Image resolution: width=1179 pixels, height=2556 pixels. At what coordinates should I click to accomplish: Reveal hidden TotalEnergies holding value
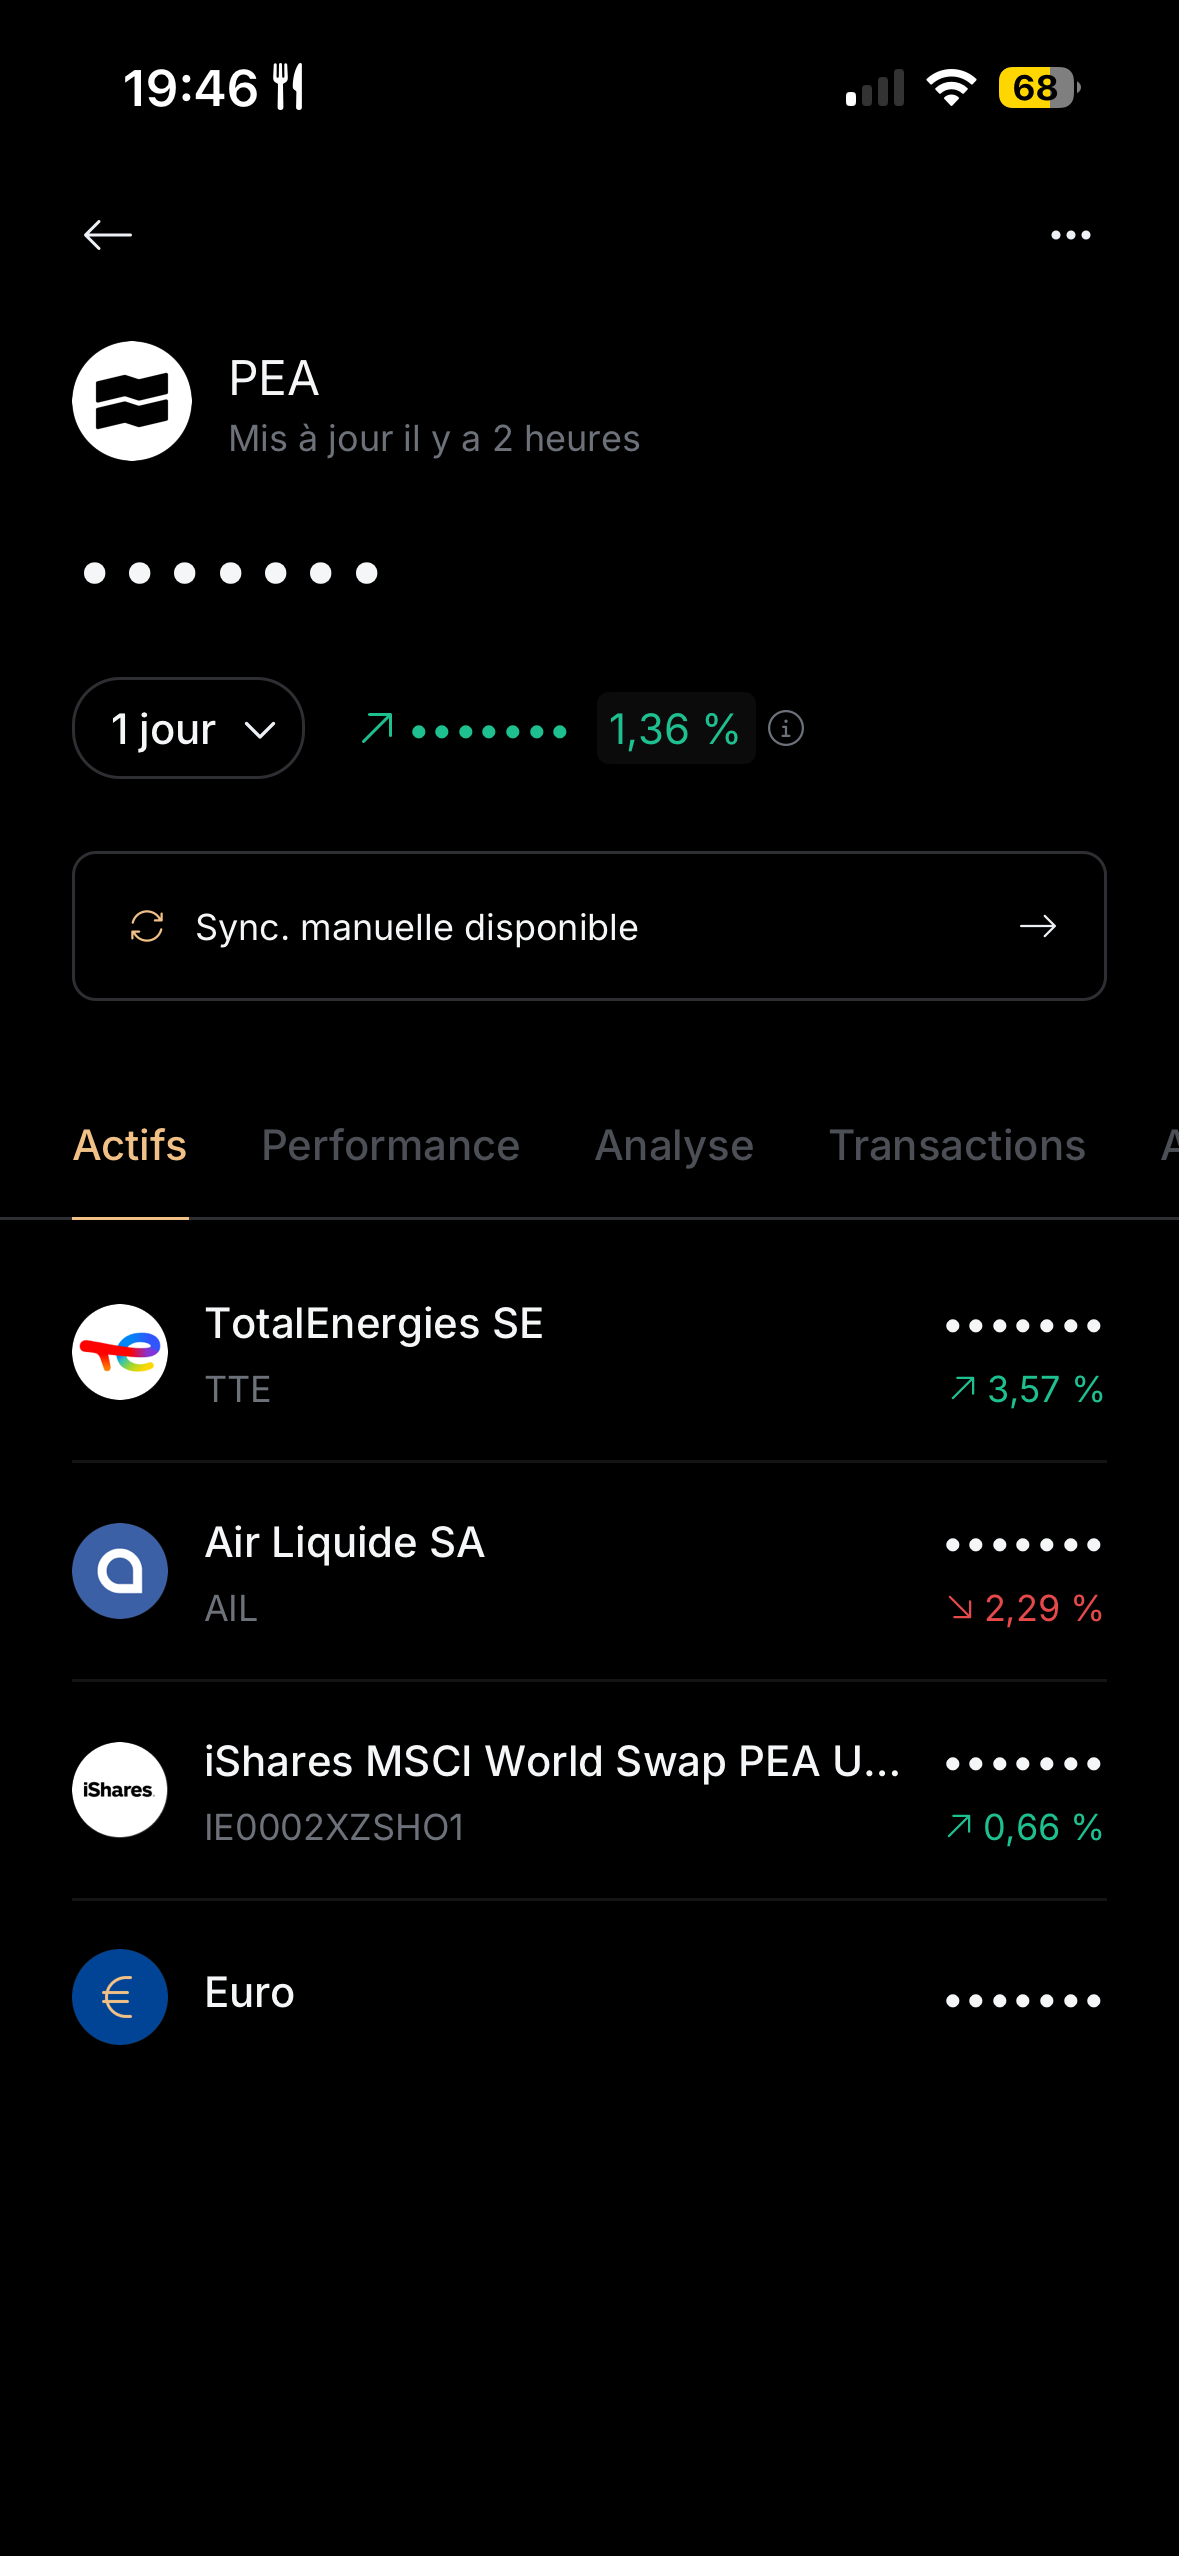(1022, 1326)
